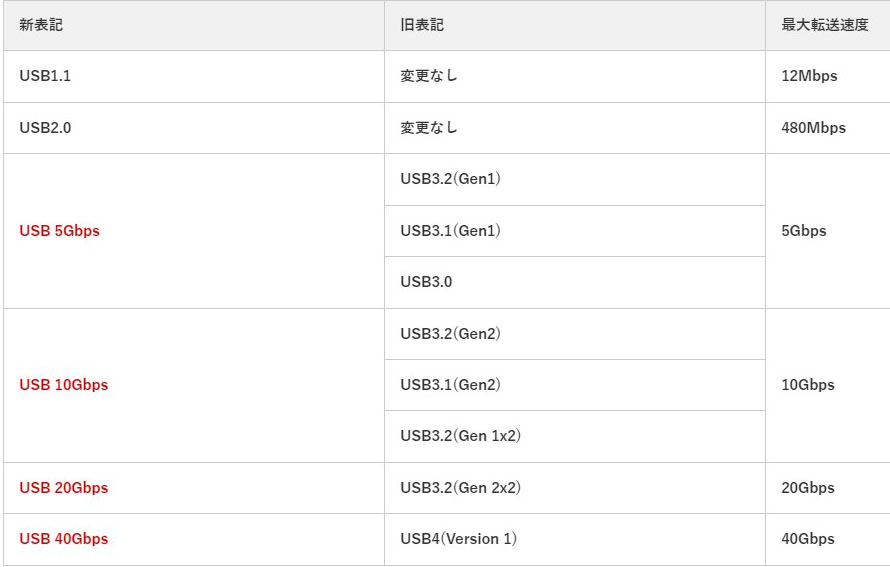Click the 最大転送速度 column header
The image size is (890, 567).
point(825,25)
